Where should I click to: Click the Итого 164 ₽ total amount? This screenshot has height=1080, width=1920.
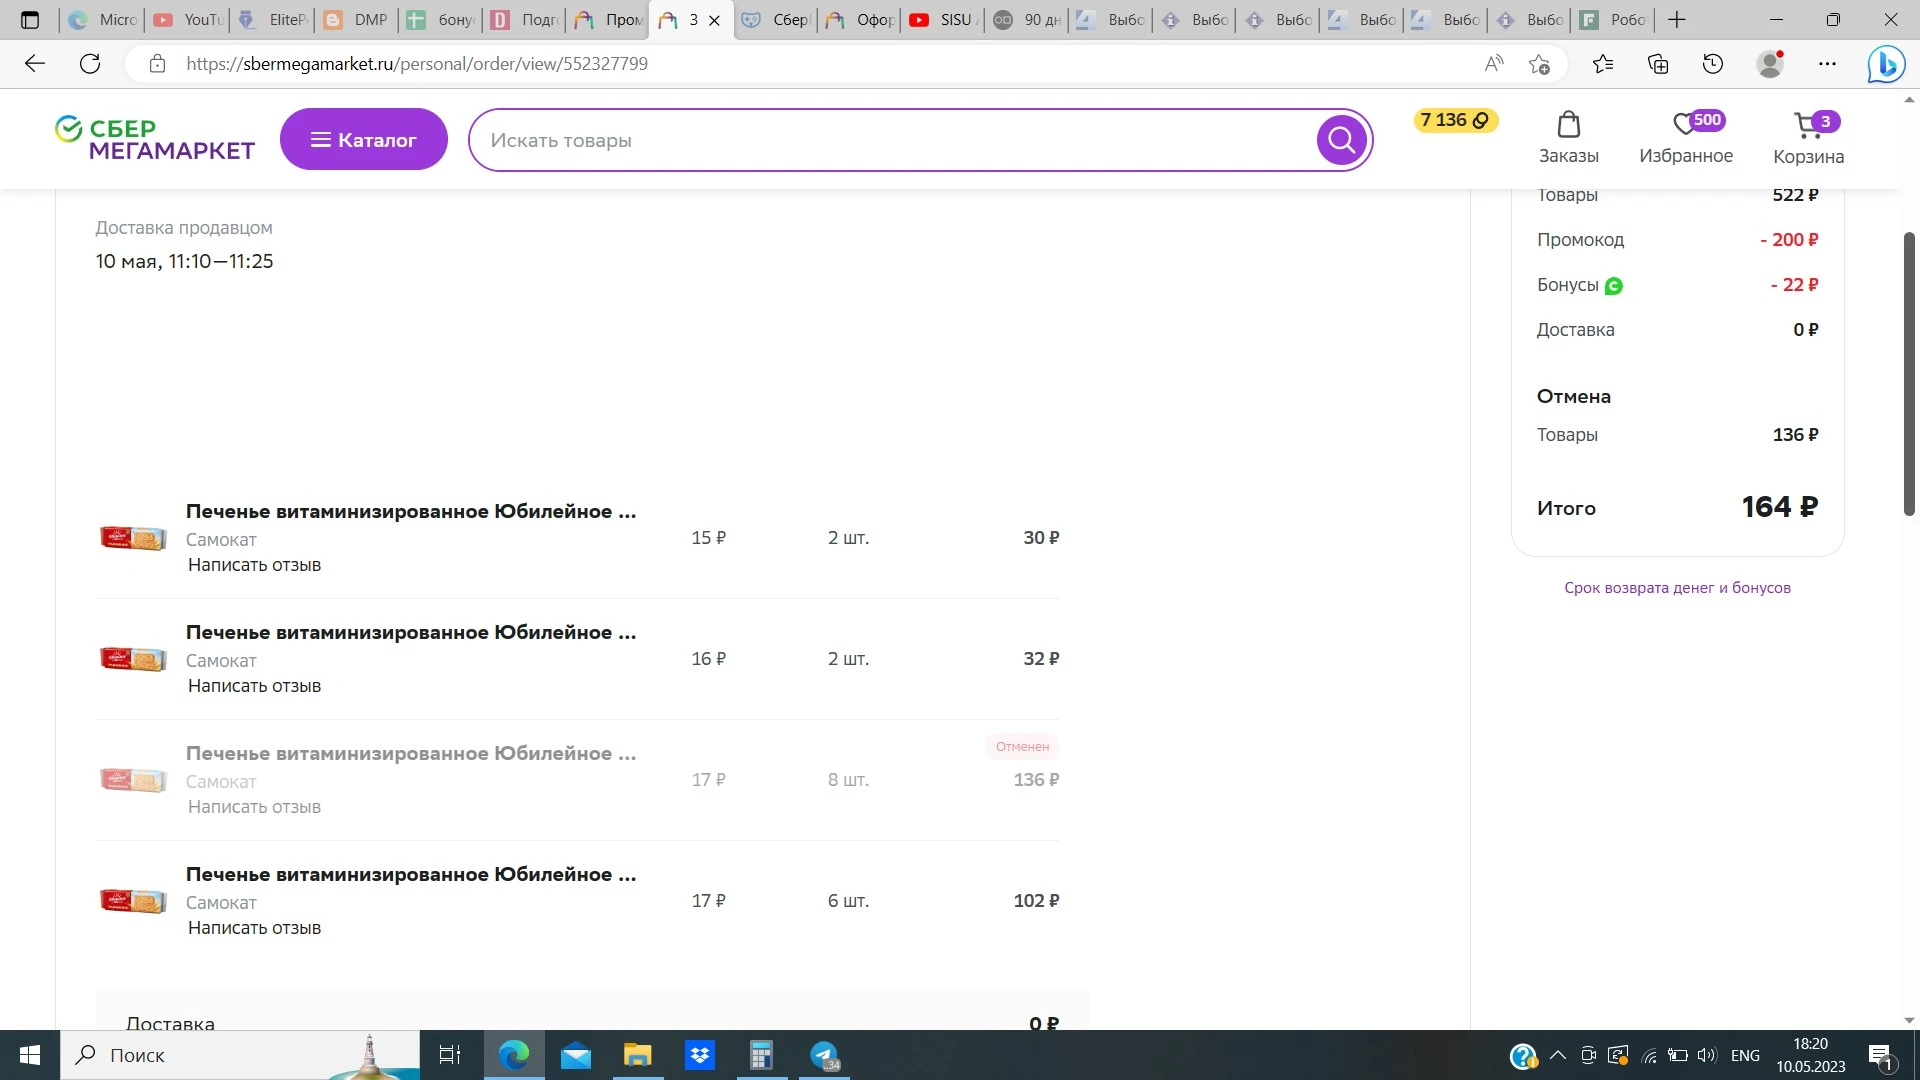click(x=1780, y=507)
